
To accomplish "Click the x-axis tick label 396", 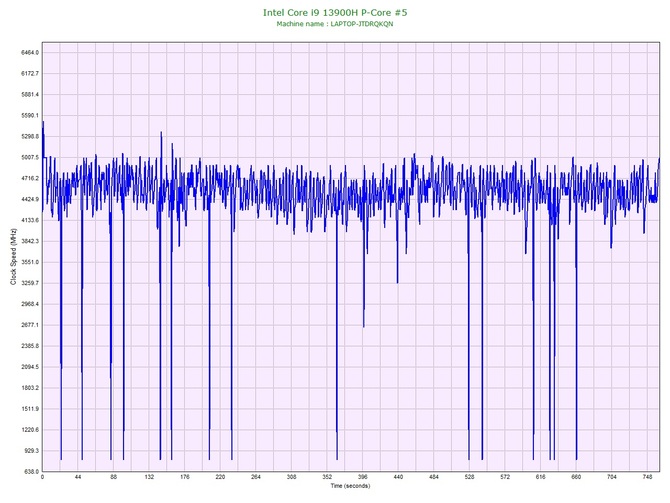I will point(362,477).
